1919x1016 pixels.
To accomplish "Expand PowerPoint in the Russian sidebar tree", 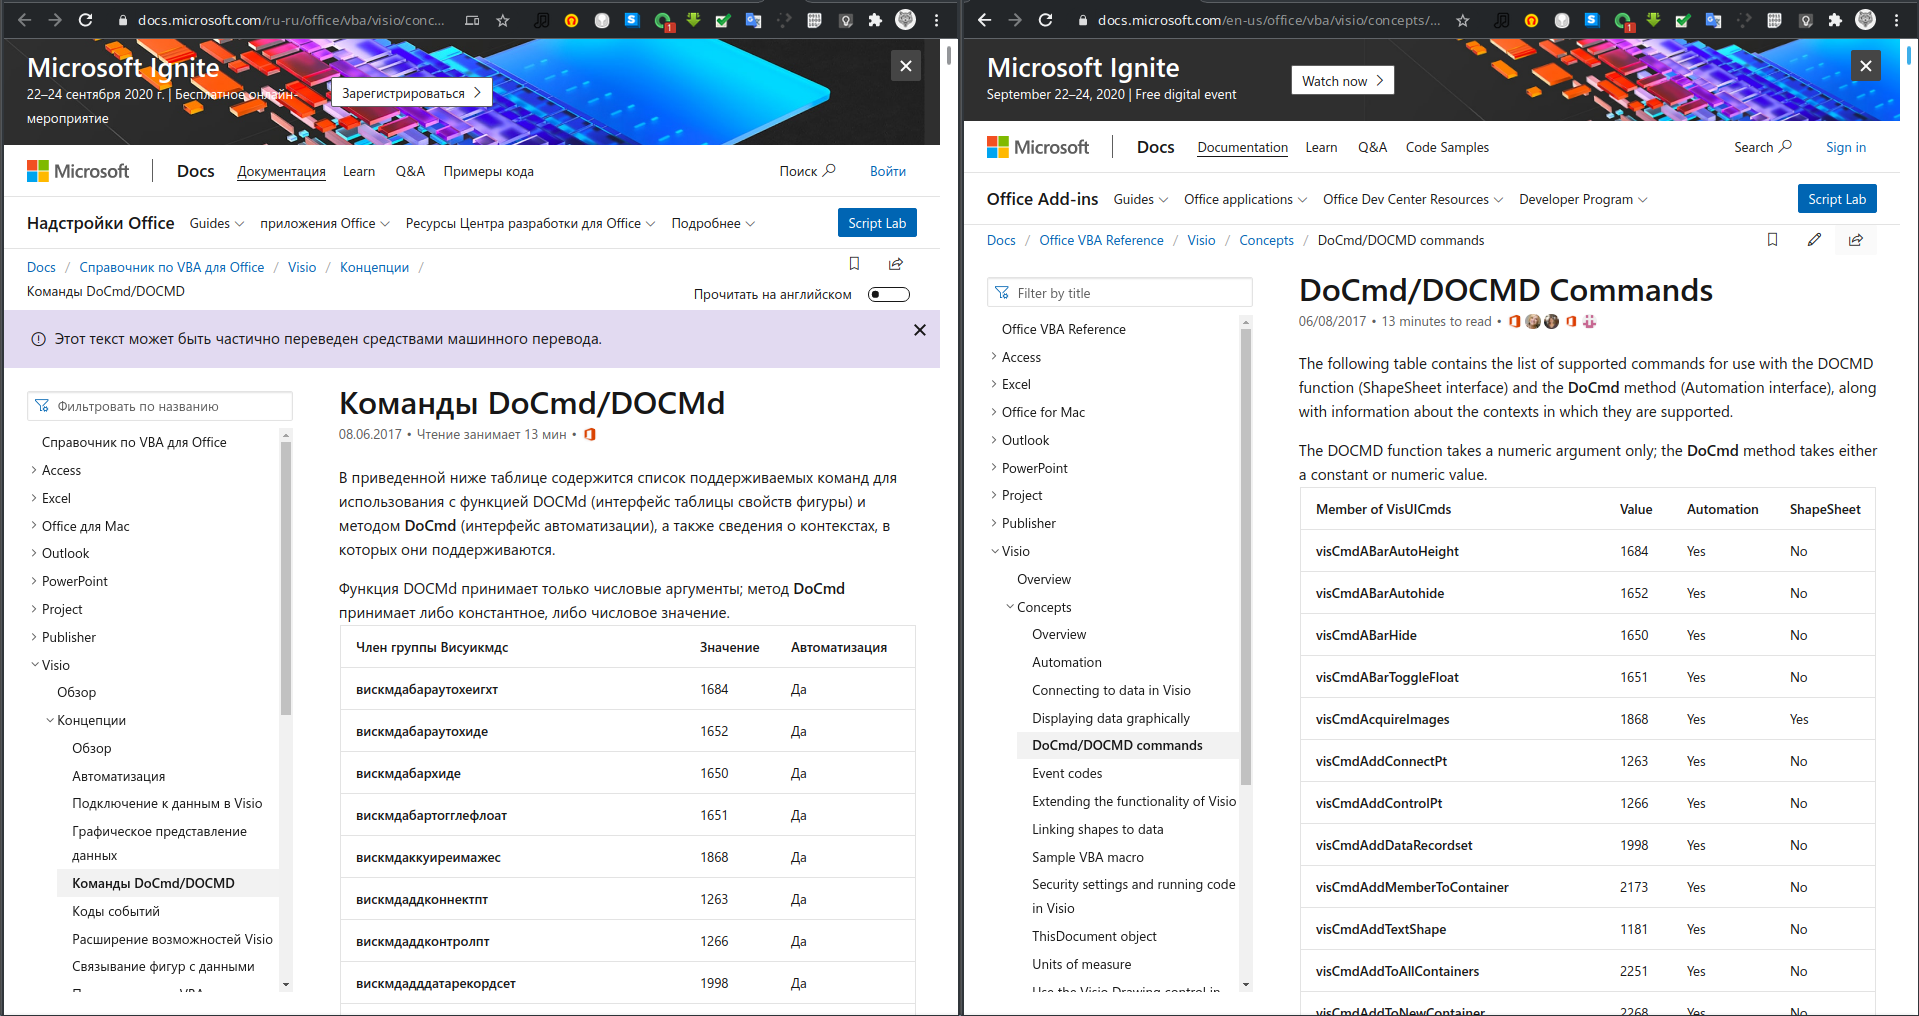I will point(34,581).
